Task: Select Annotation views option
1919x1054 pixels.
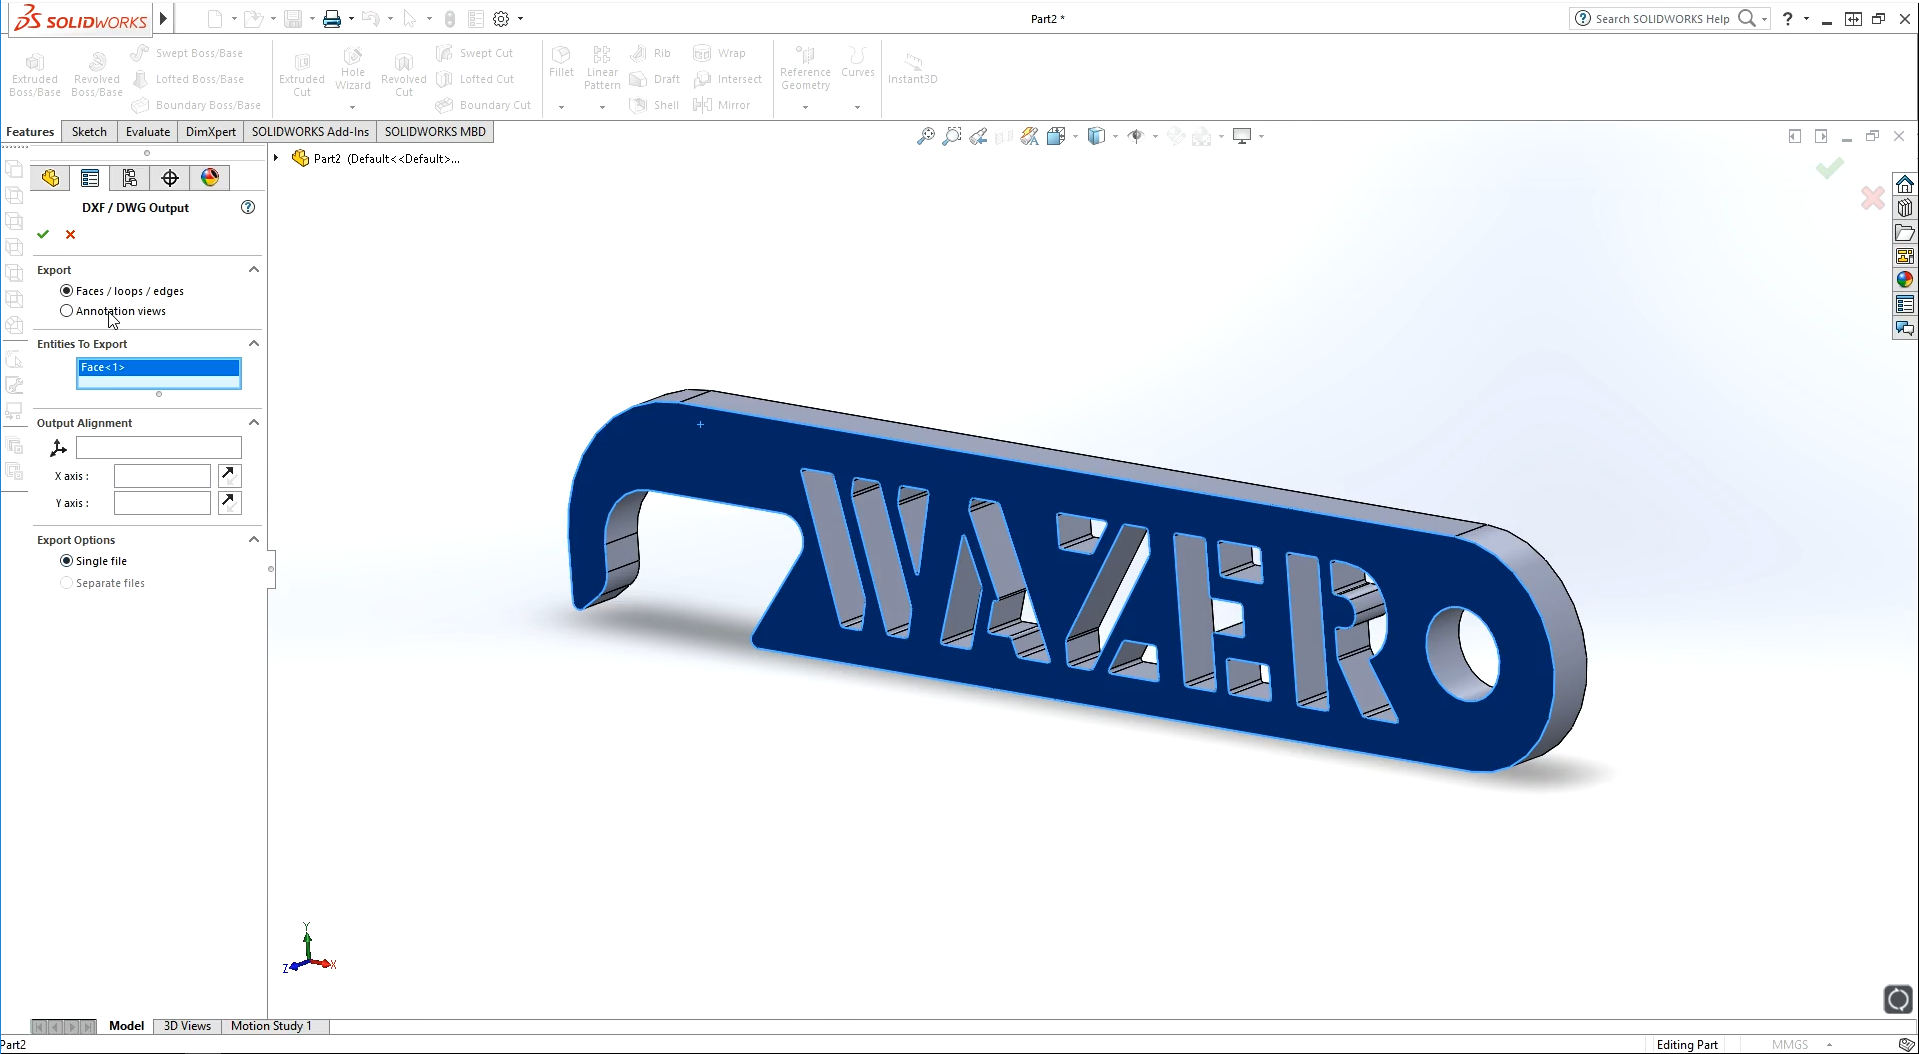Action: pyautogui.click(x=113, y=311)
